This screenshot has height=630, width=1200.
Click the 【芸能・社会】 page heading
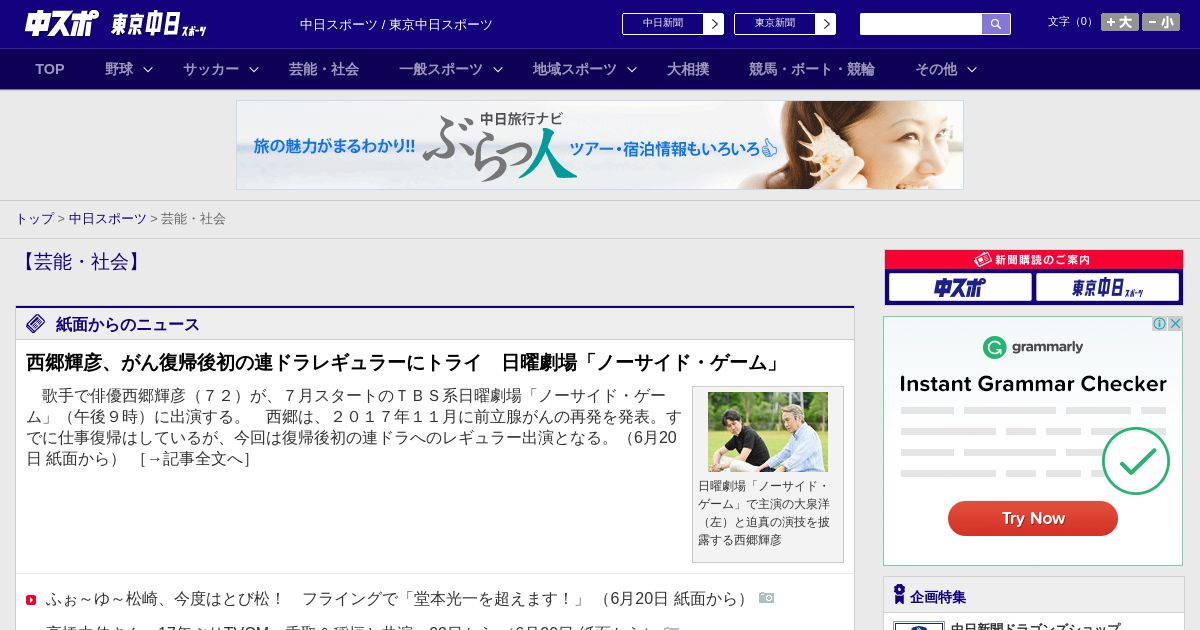click(x=80, y=262)
